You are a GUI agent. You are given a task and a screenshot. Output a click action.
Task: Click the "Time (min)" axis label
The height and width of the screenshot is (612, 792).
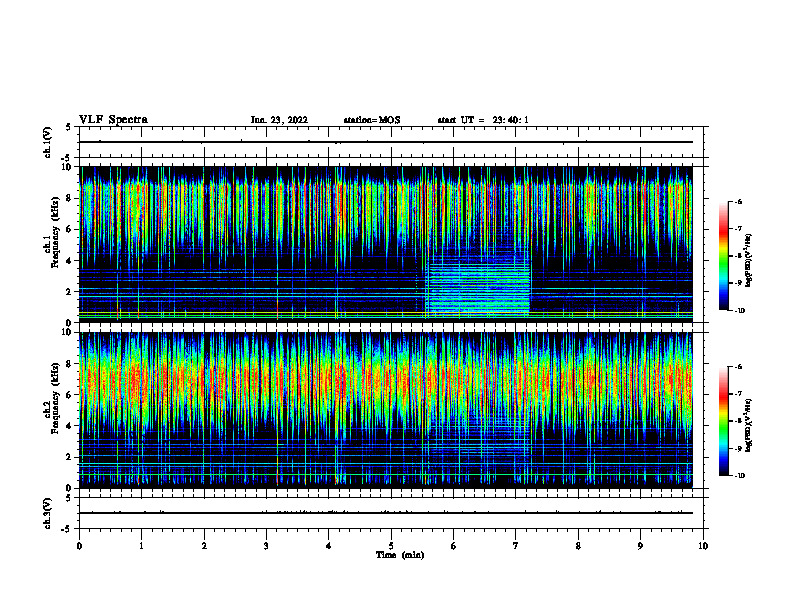(400, 555)
